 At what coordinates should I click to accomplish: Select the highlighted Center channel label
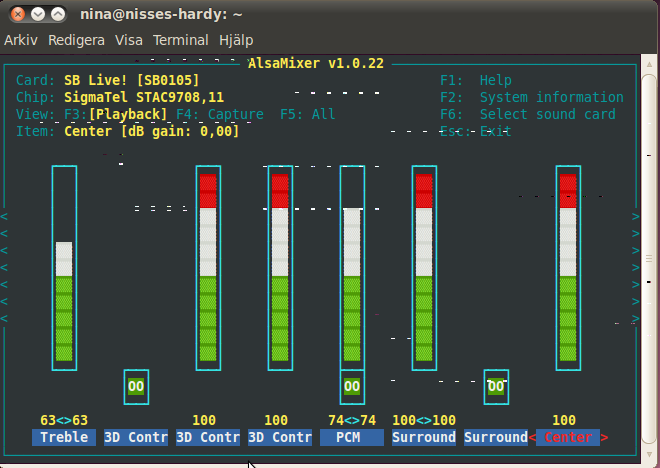568,437
